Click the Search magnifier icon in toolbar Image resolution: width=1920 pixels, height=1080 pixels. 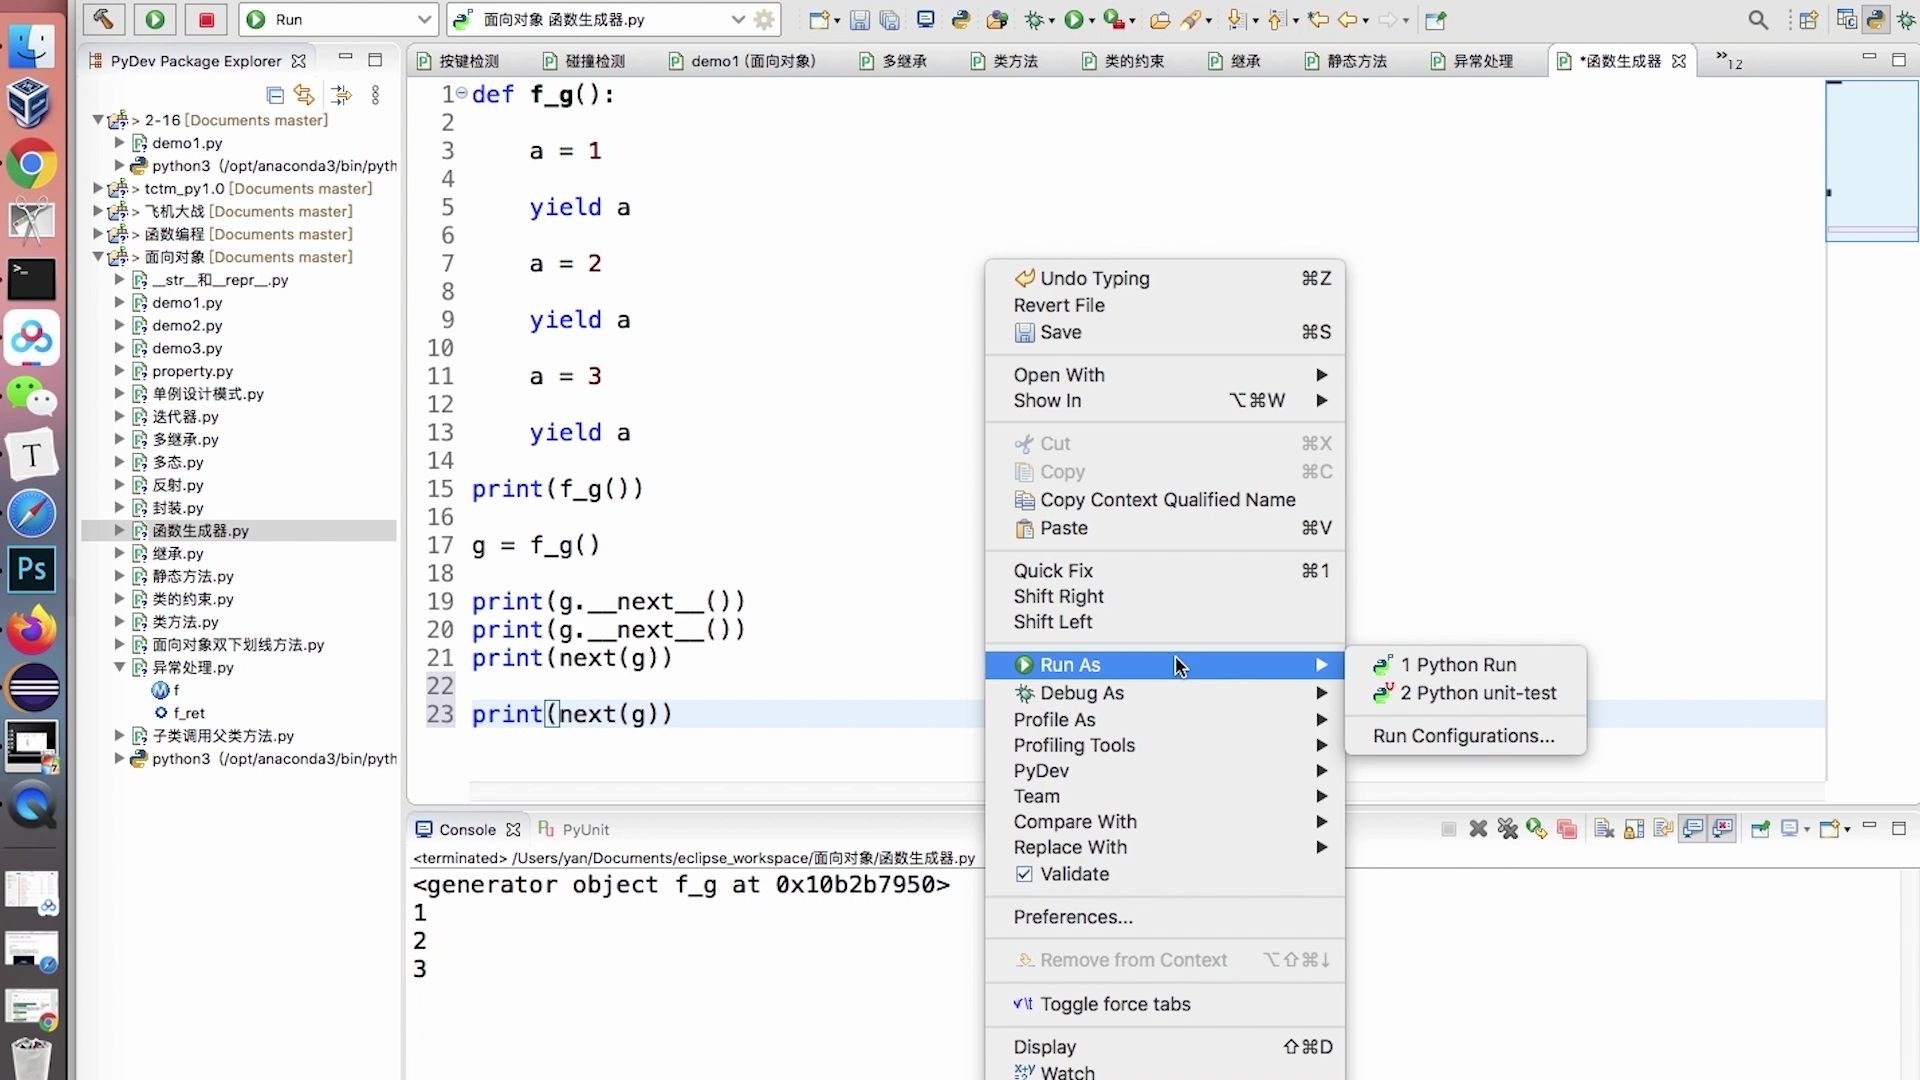[1758, 20]
